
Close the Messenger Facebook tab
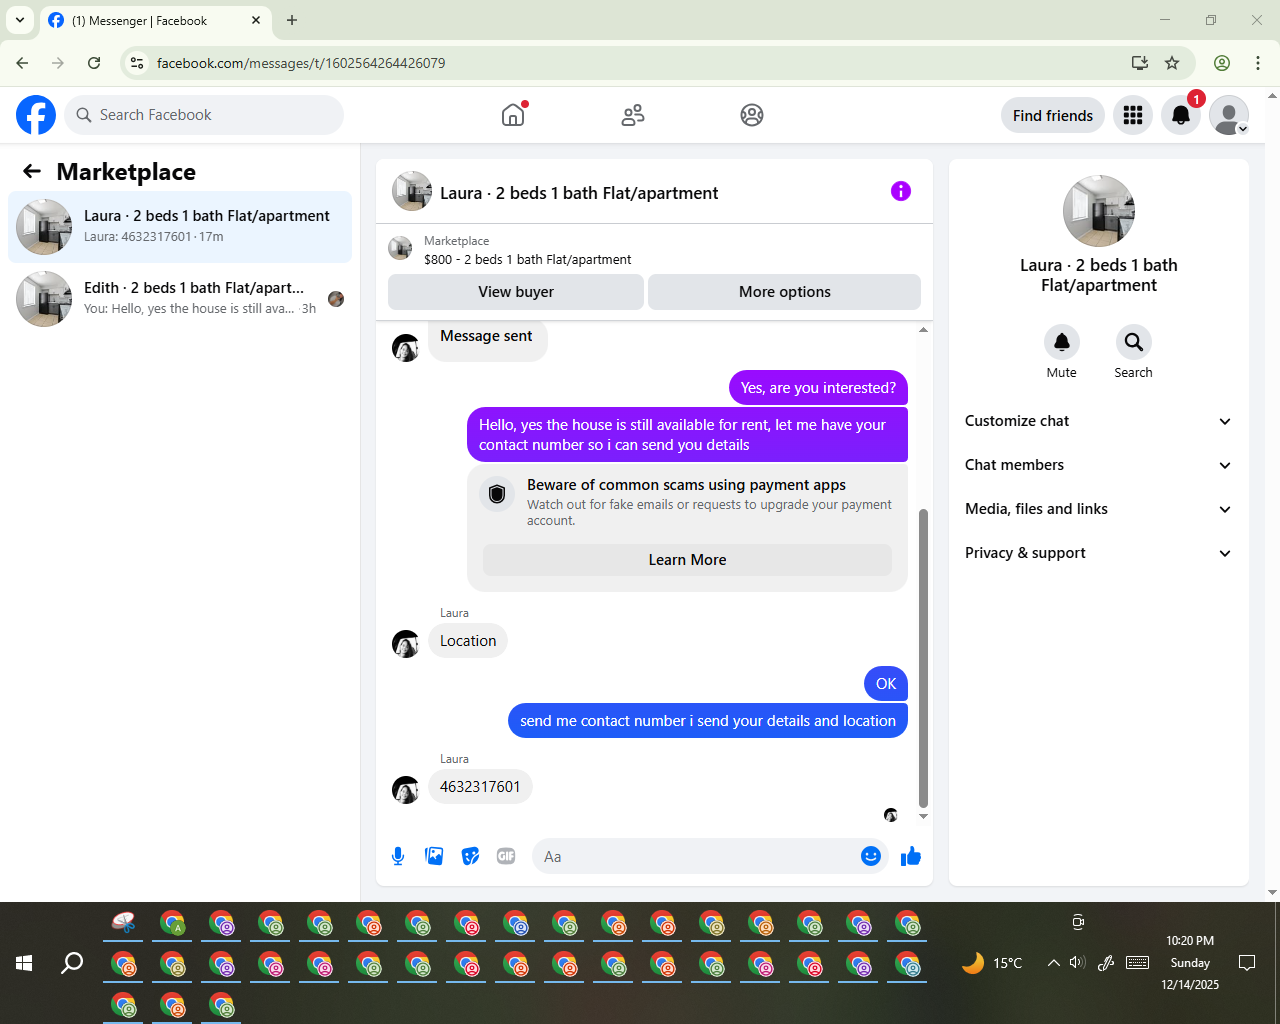256,20
